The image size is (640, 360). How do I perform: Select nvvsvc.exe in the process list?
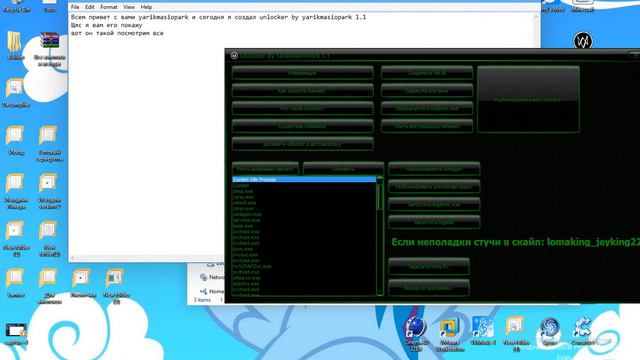pyautogui.click(x=304, y=255)
